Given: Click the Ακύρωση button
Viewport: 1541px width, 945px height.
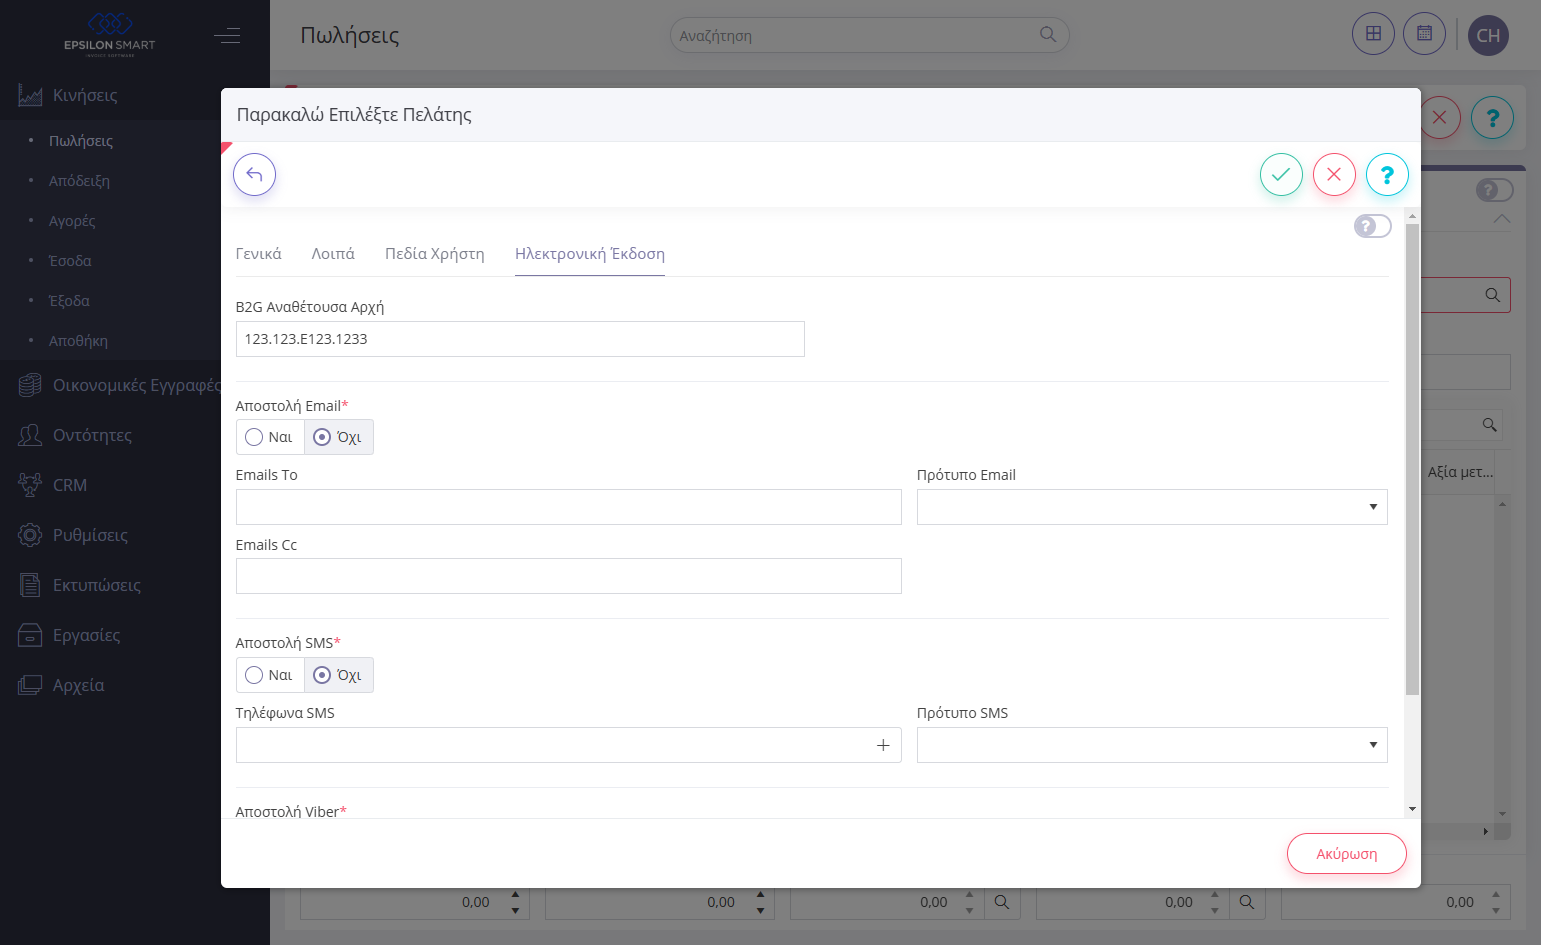Looking at the screenshot, I should [x=1347, y=854].
